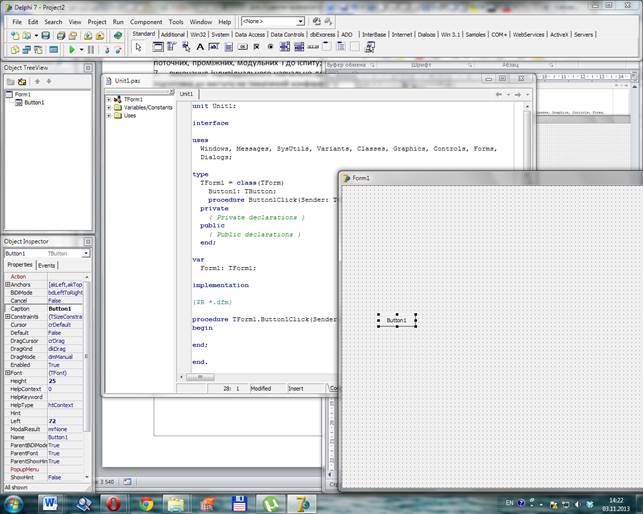643x514 pixels.
Task: Click the New Items toolbar icon
Action: pyautogui.click(x=15, y=35)
